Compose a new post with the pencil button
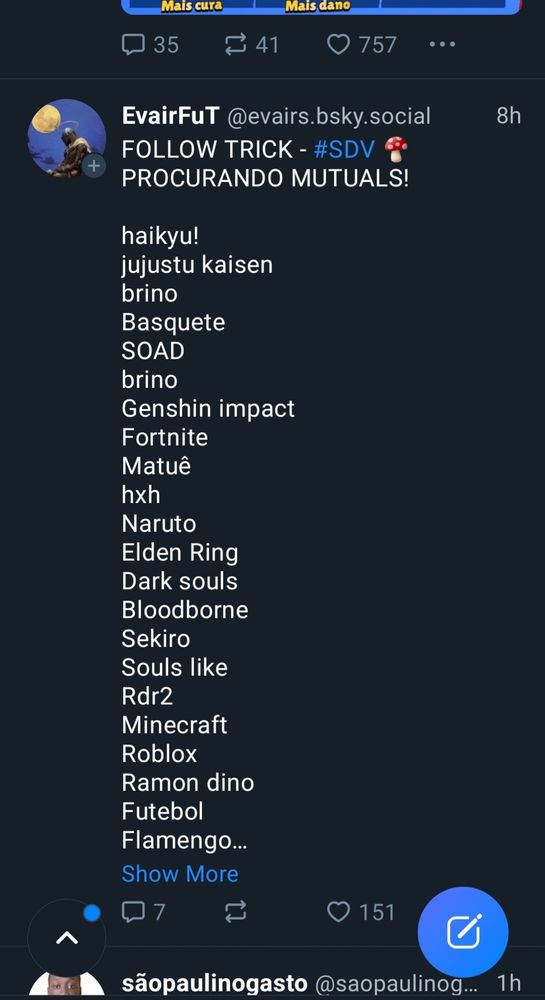 (x=463, y=932)
